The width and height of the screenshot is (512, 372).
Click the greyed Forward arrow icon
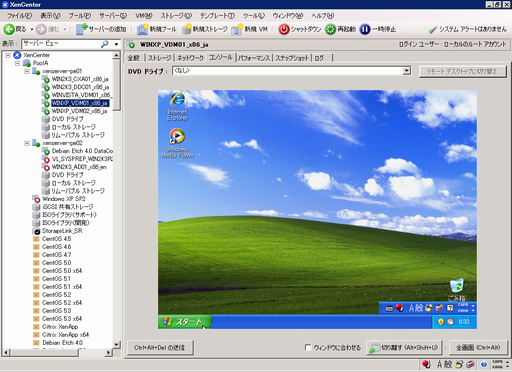[x=41, y=29]
